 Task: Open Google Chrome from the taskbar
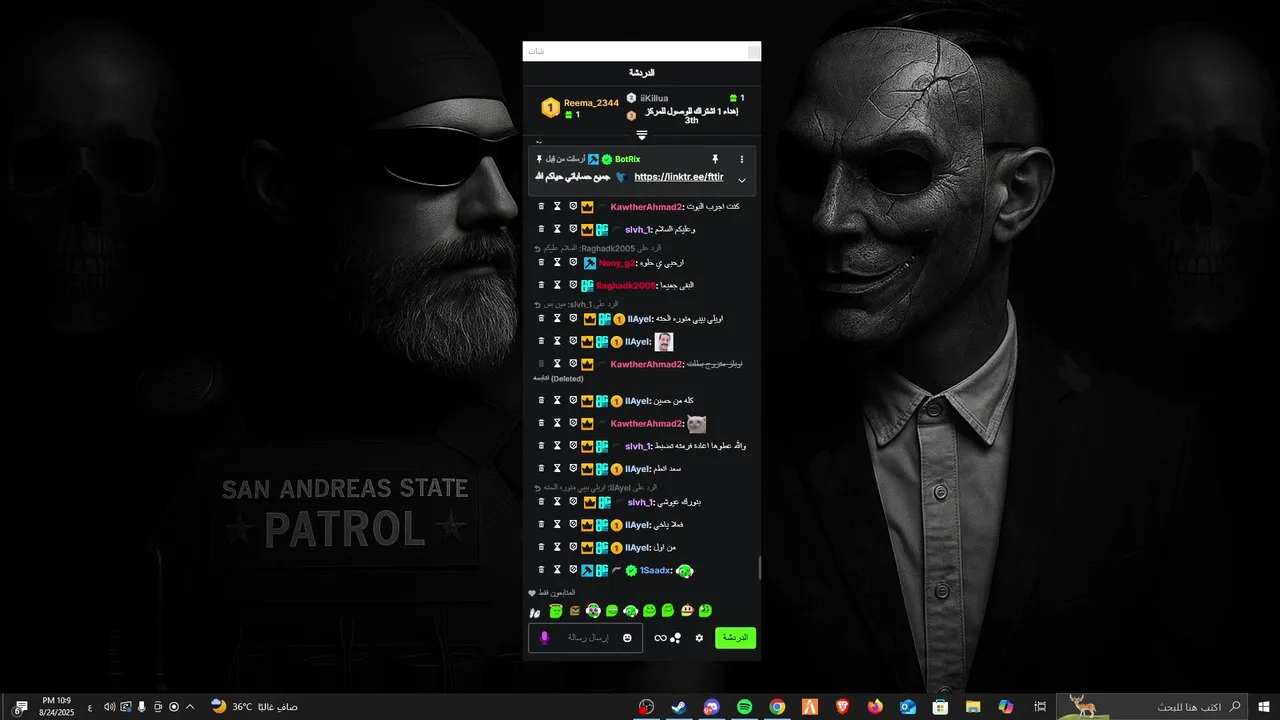click(x=777, y=707)
